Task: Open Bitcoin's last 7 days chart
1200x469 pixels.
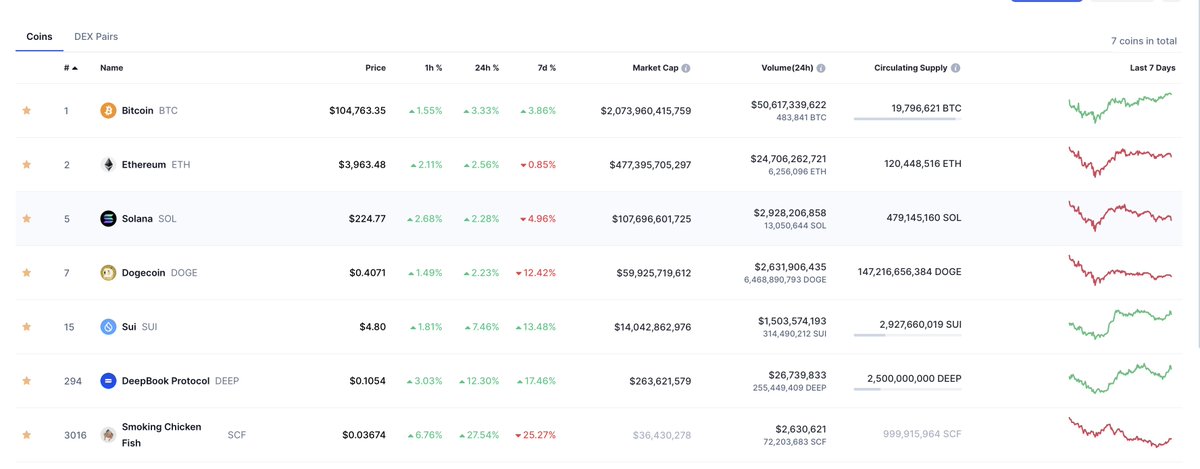Action: pyautogui.click(x=1120, y=107)
